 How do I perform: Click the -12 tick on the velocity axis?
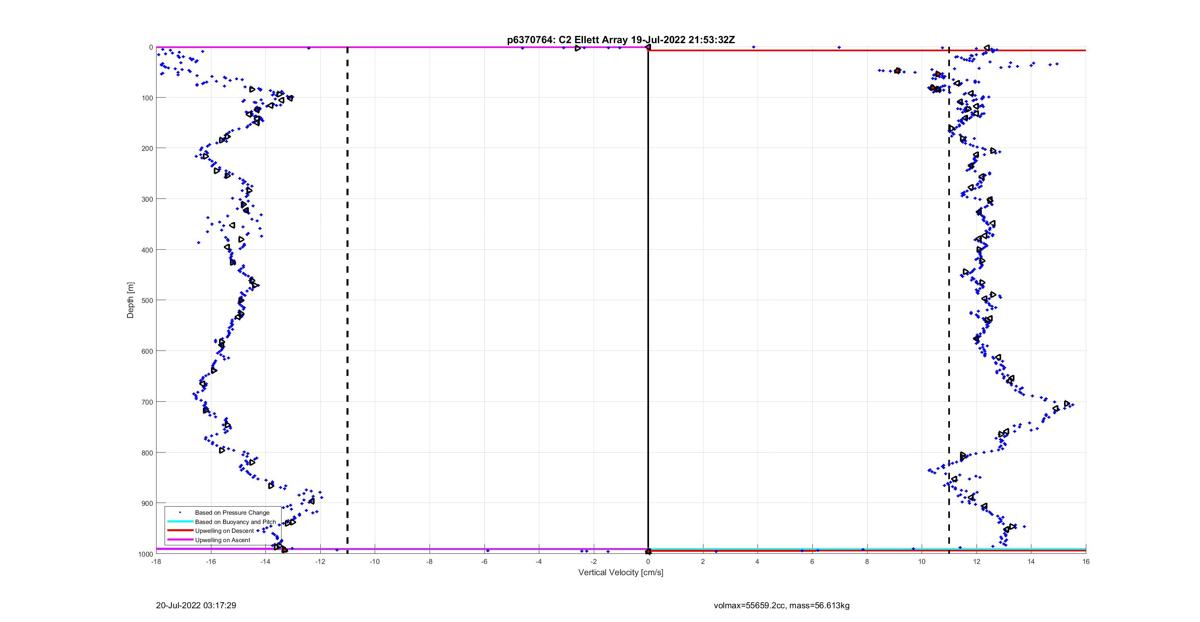pyautogui.click(x=320, y=561)
